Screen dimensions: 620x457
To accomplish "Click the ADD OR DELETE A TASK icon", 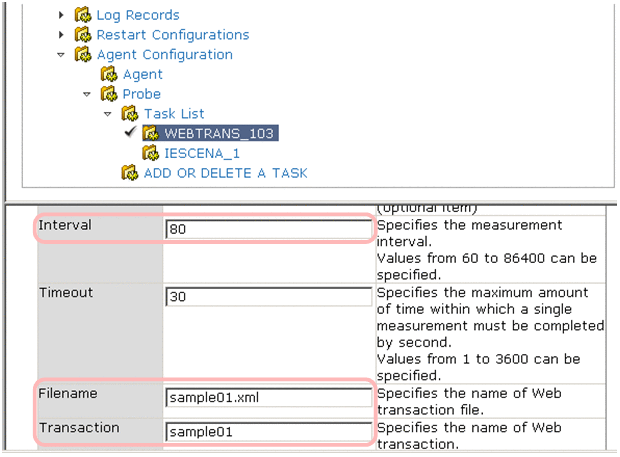I will click(x=129, y=173).
